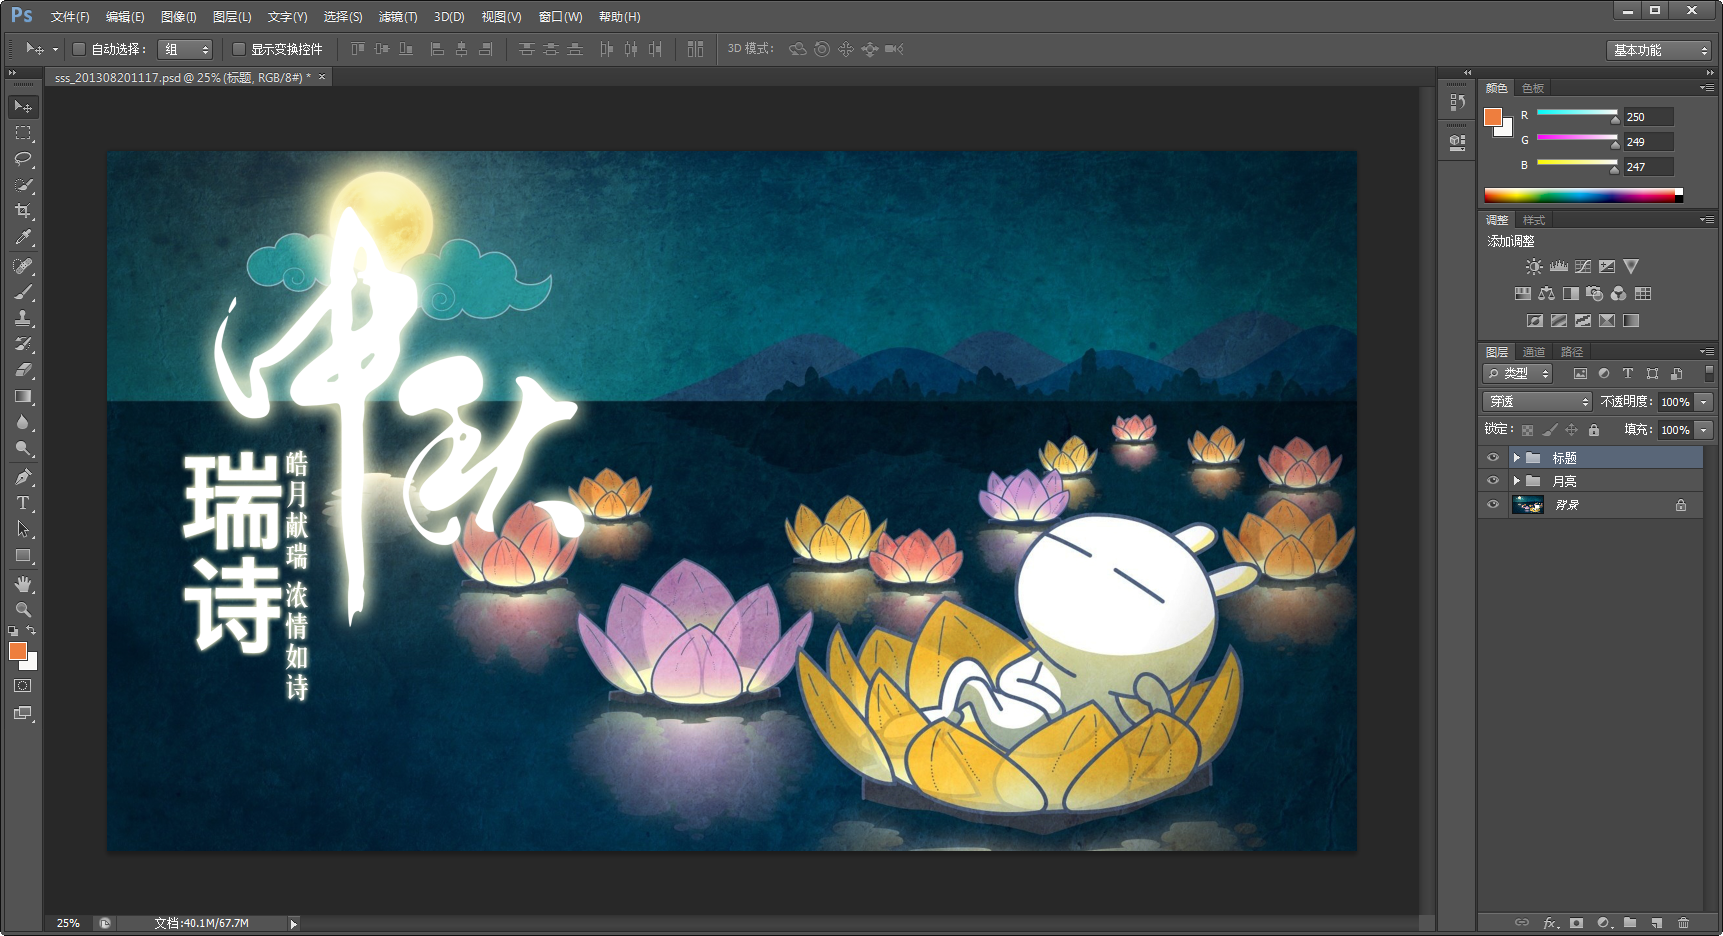
Task: Select the Dodge tool
Action: tap(23, 449)
